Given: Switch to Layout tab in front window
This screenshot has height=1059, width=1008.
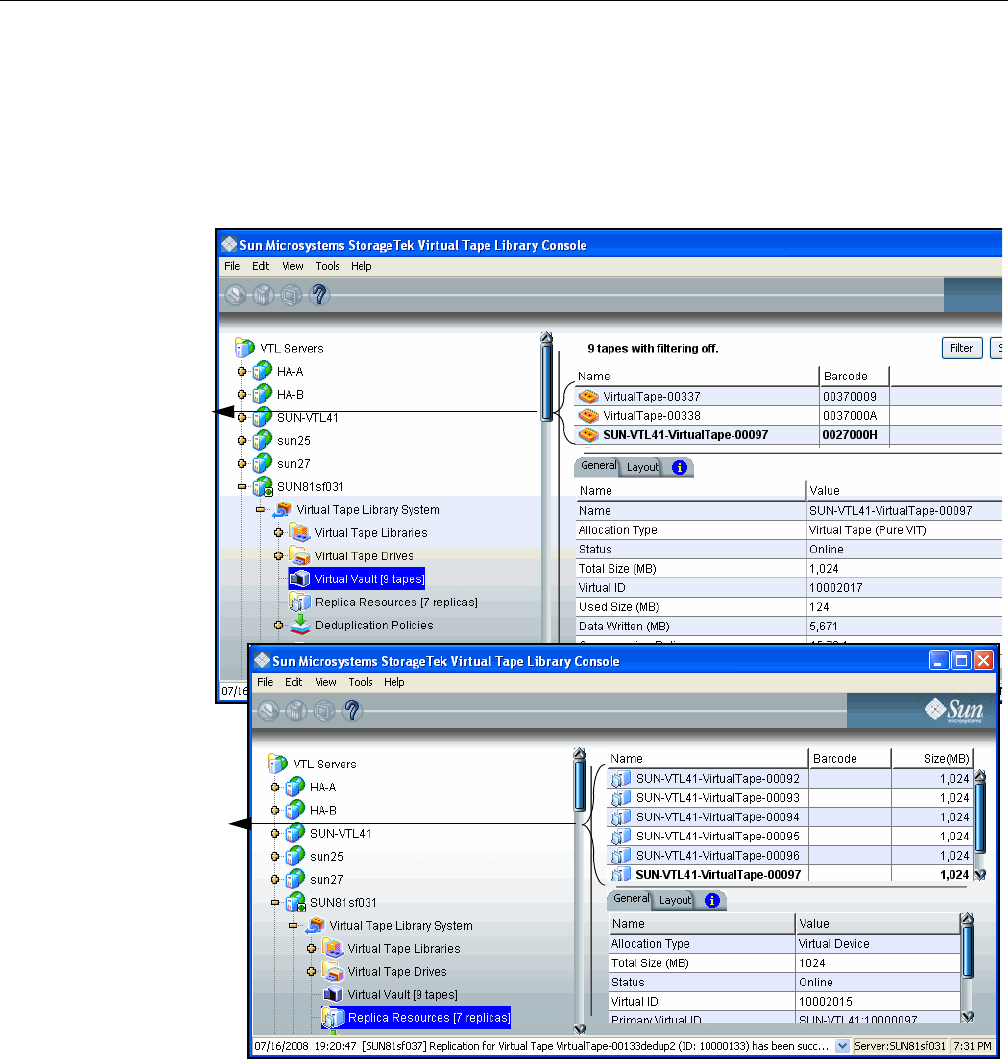Looking at the screenshot, I should [x=674, y=900].
